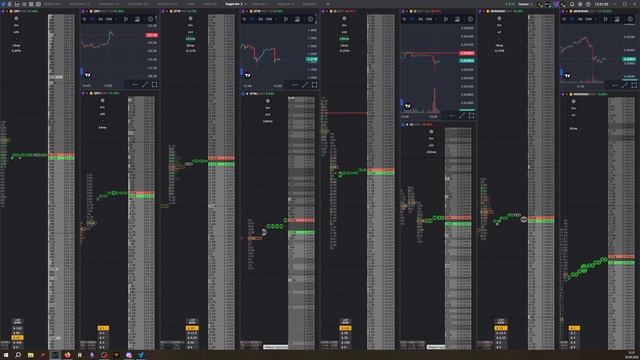Expand timeframe dropdown chevron in third chart toolbar
This screenshot has height=360, width=640.
(436, 19)
